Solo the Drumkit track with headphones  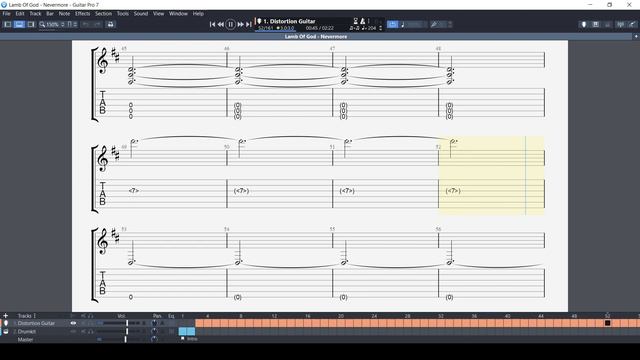(x=91, y=331)
